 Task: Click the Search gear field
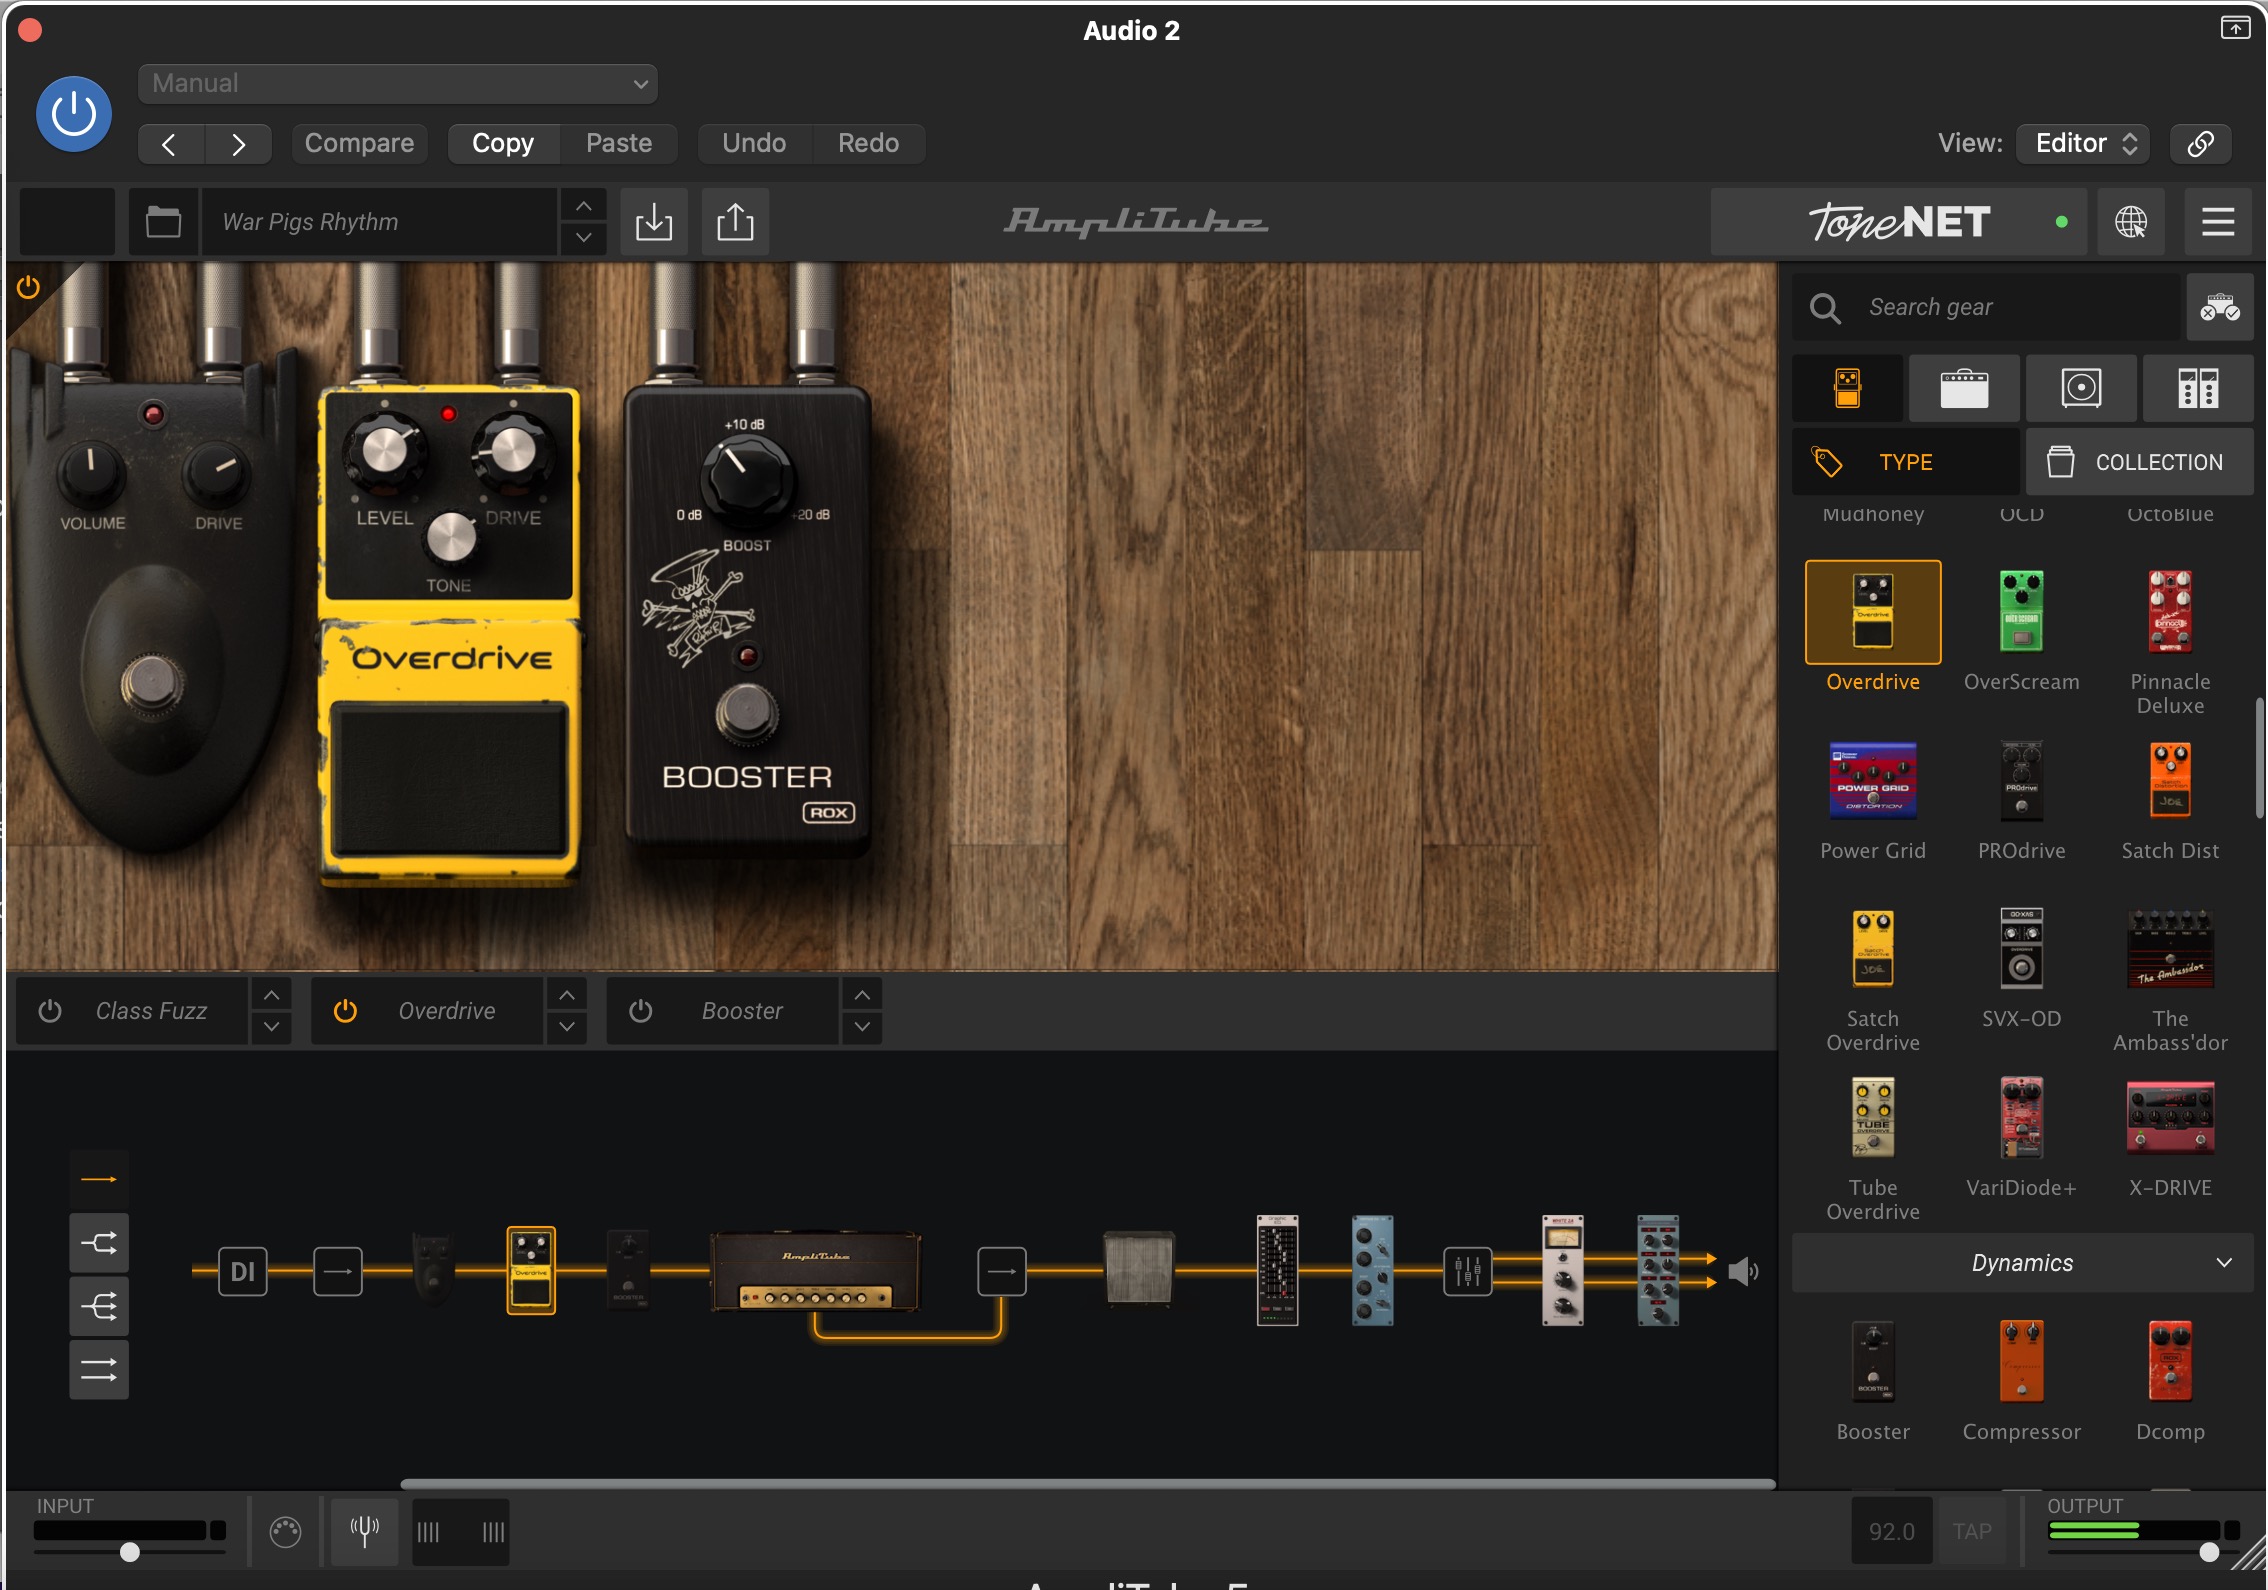1985,307
